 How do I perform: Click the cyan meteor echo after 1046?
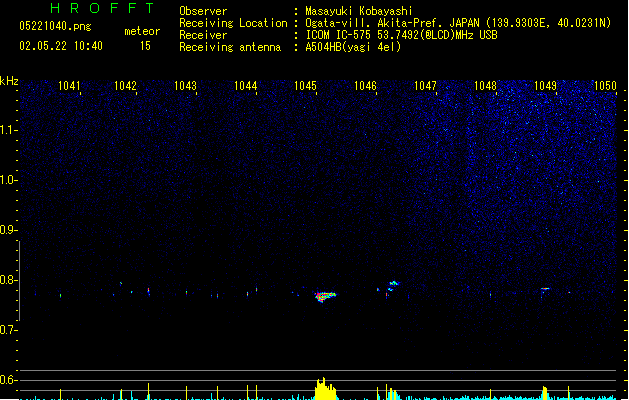pyautogui.click(x=393, y=285)
